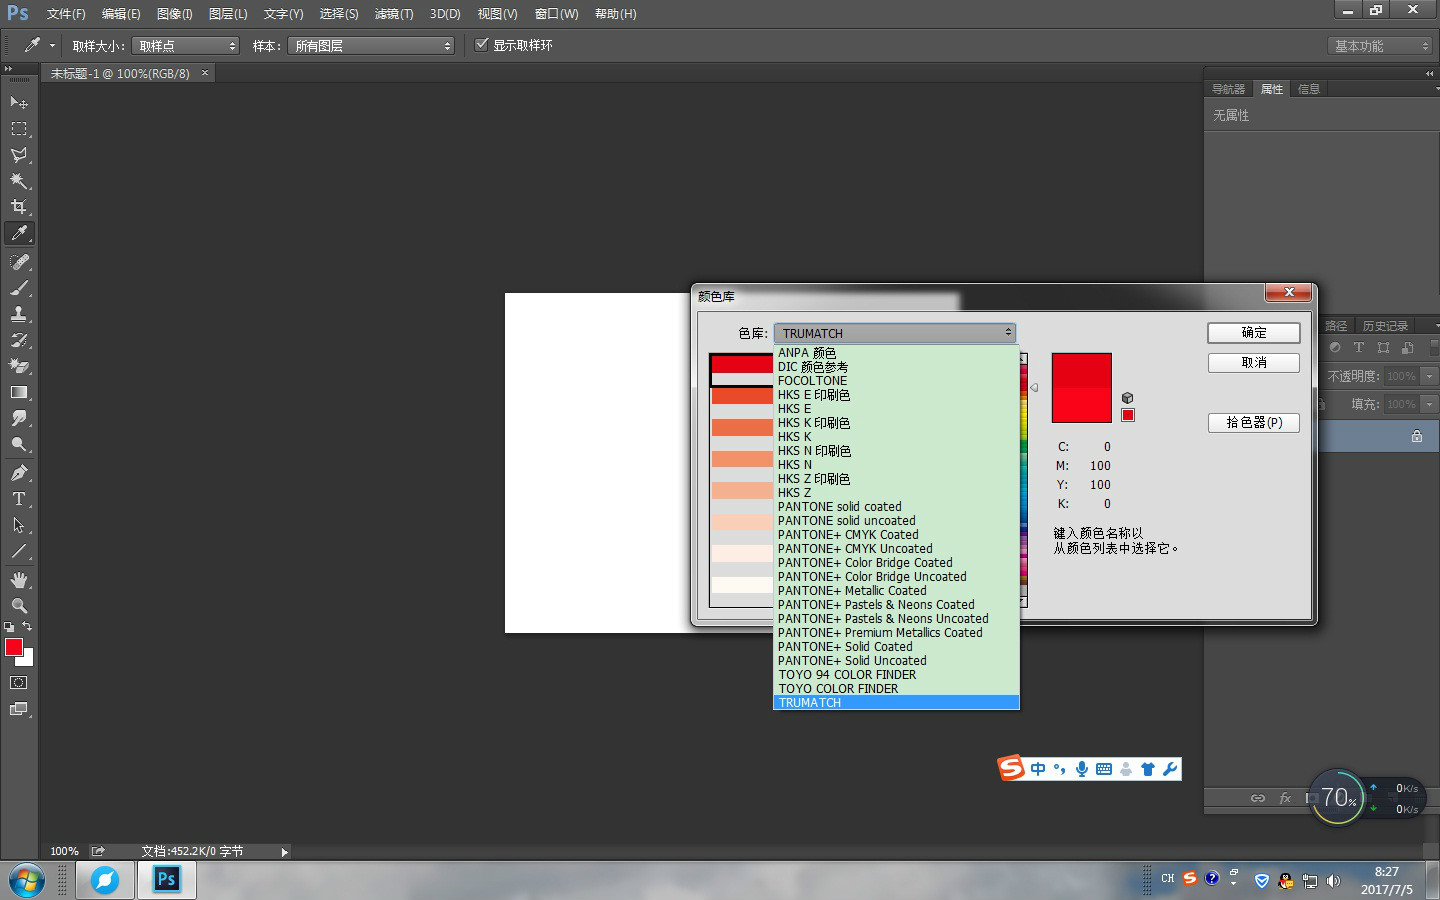Choose ANPA 颜色 from list
Screen dimensions: 1440x900
pyautogui.click(x=896, y=353)
